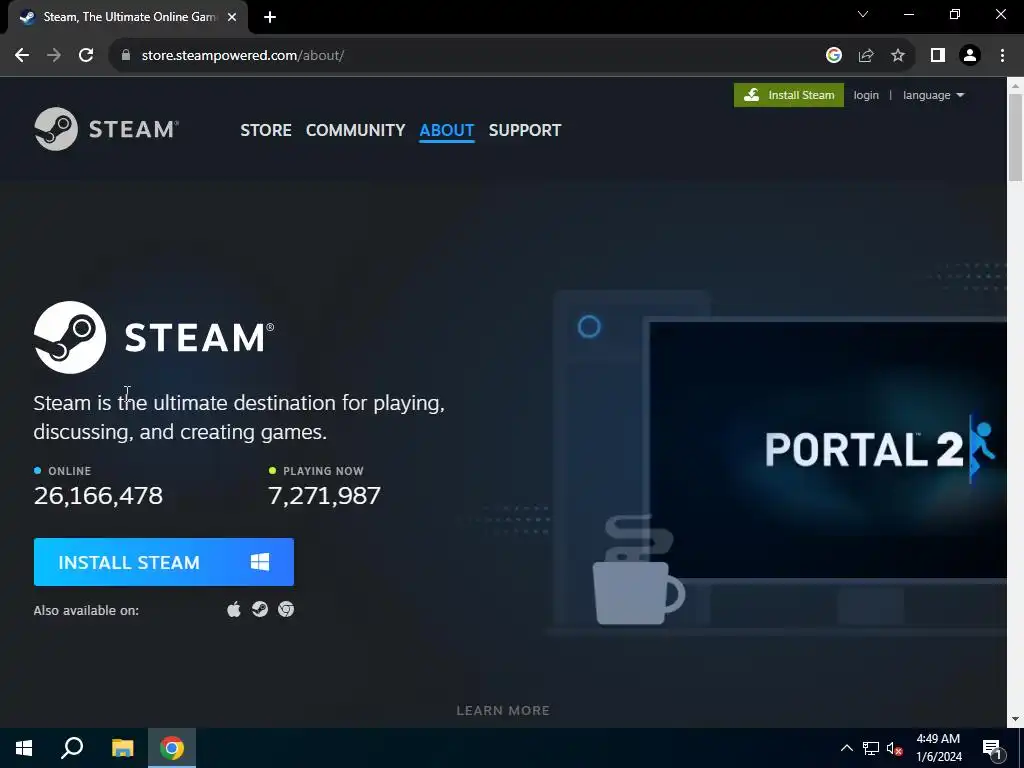Click the Portal 2 monitor image
The height and width of the screenshot is (768, 1024).
[x=826, y=449]
